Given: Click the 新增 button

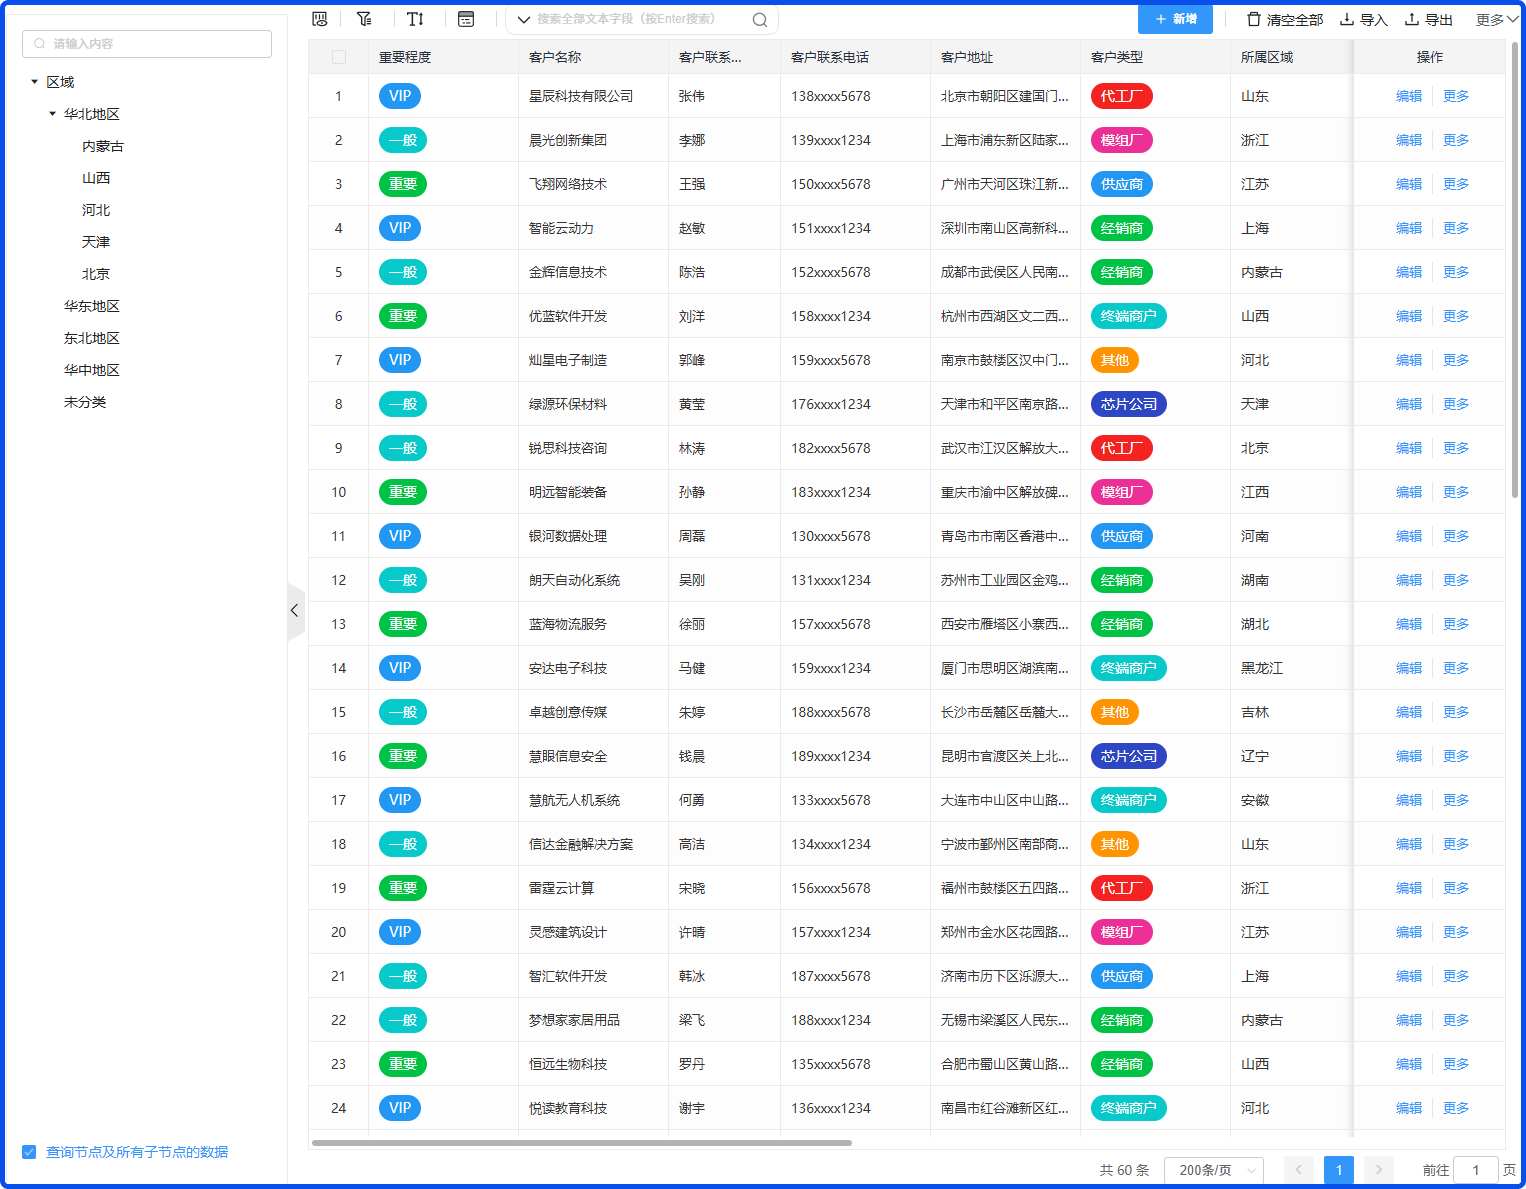Looking at the screenshot, I should (x=1175, y=19).
